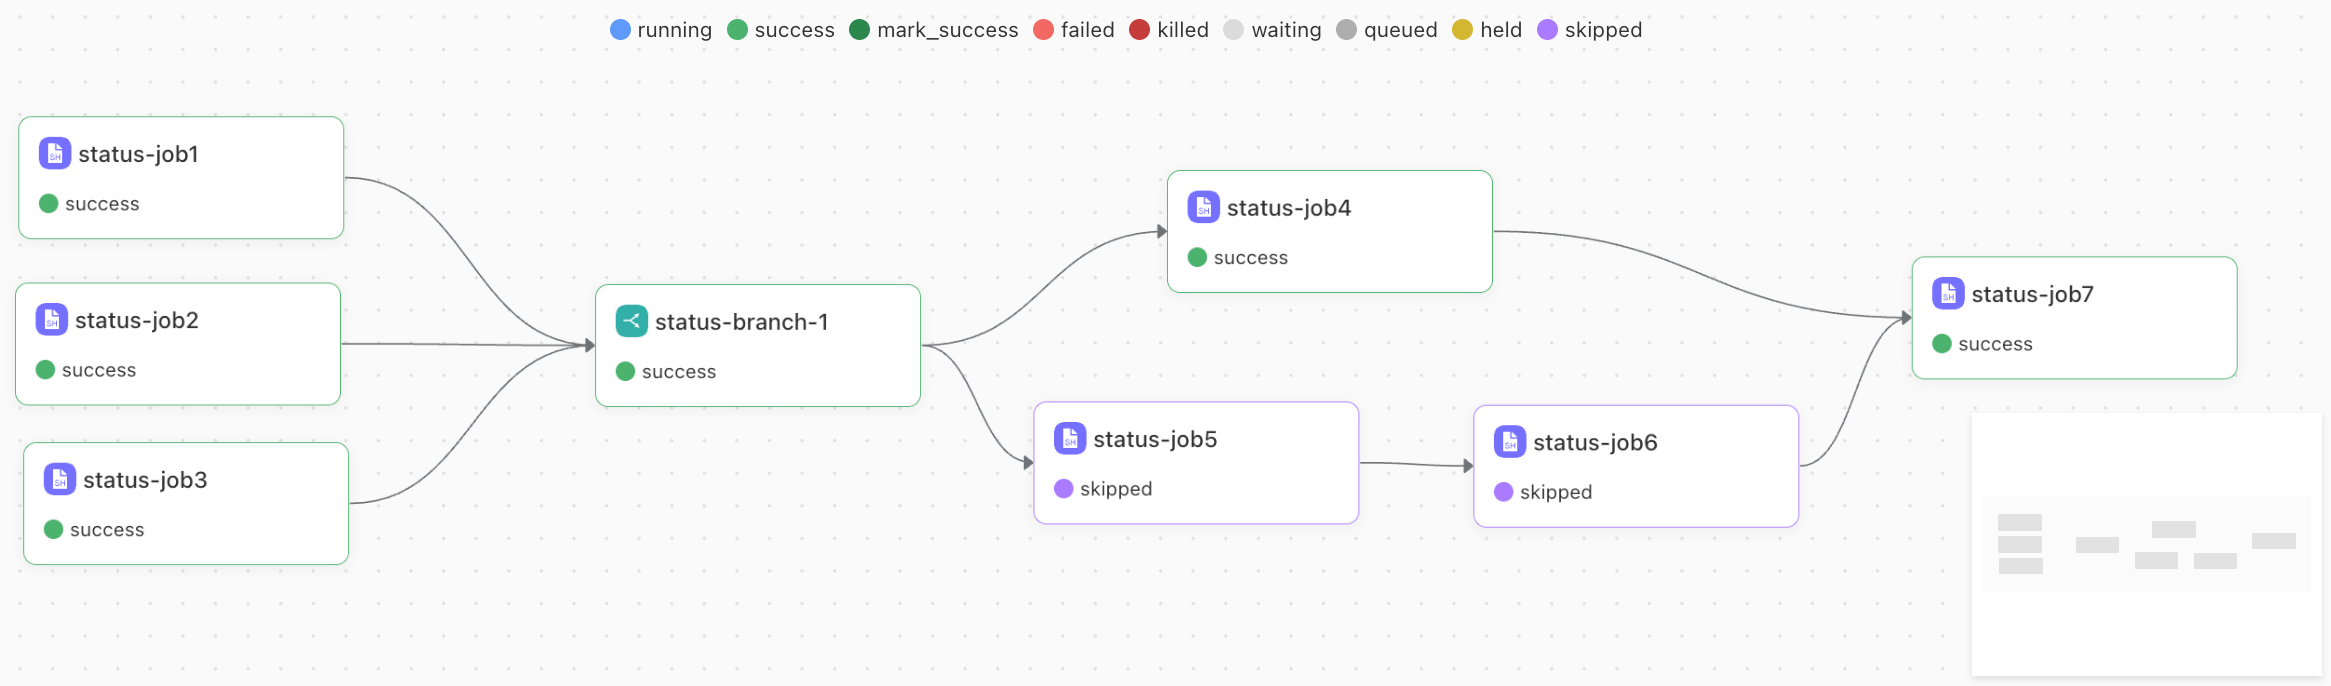The height and width of the screenshot is (686, 2331).
Task: Click the killed legend label
Action: [1183, 30]
